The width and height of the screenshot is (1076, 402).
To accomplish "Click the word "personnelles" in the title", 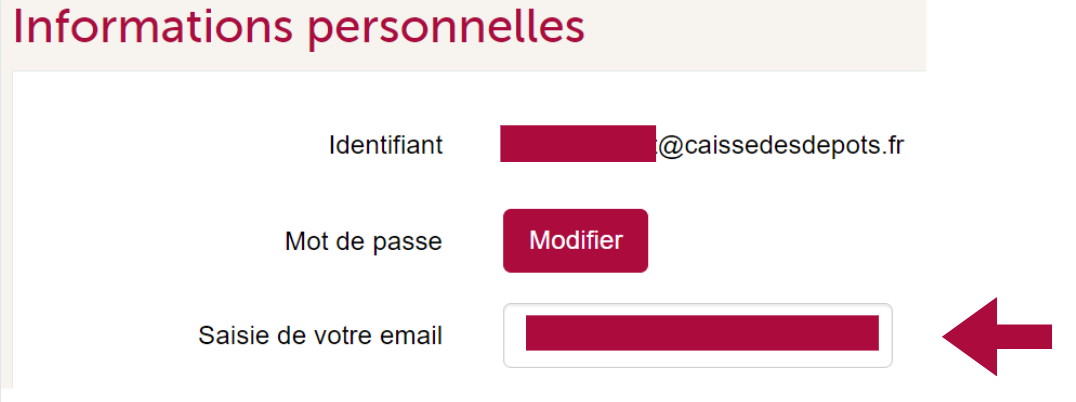I will point(445,27).
